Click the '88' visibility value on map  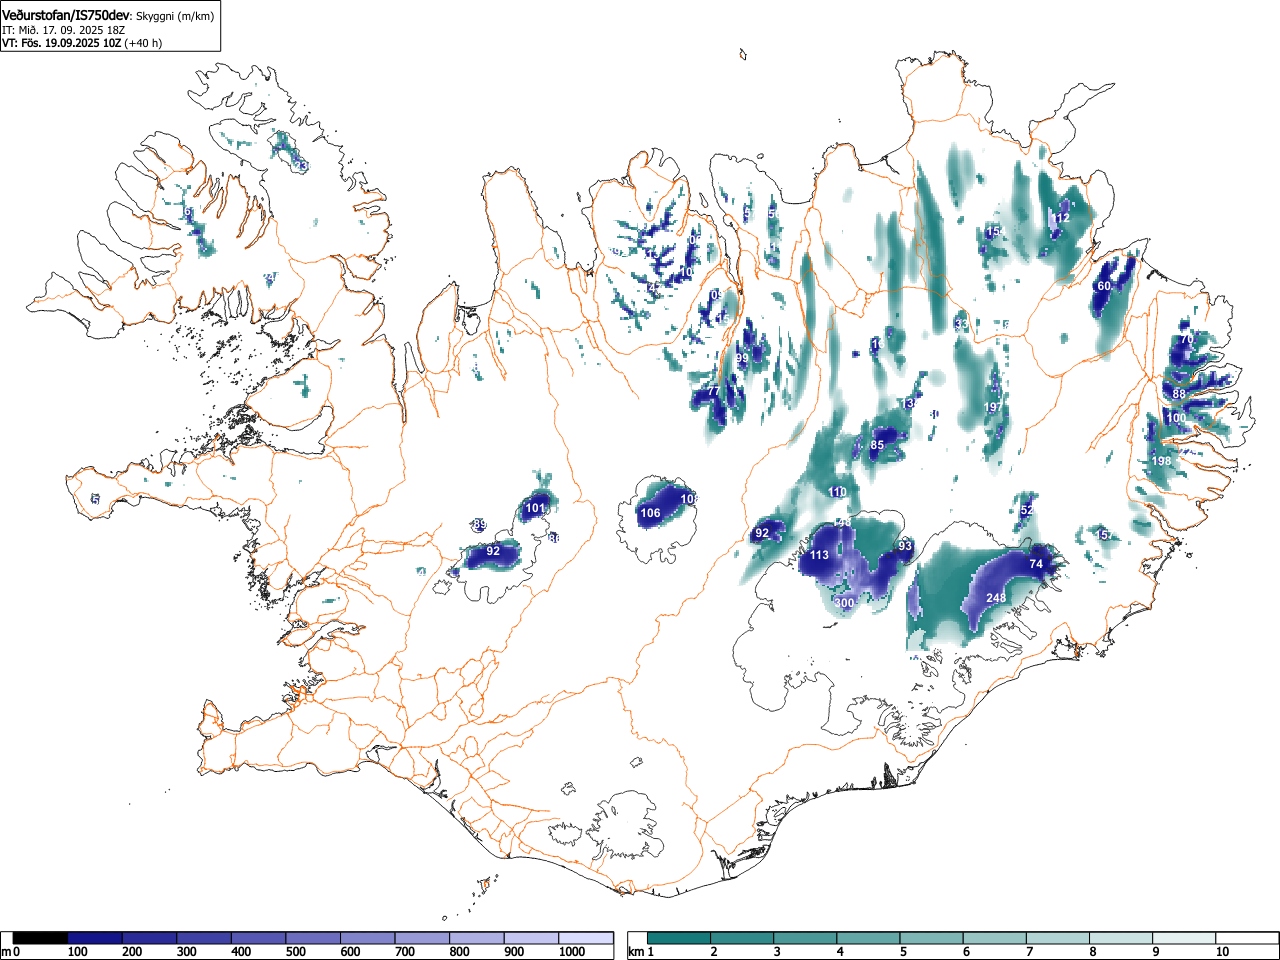1179,394
